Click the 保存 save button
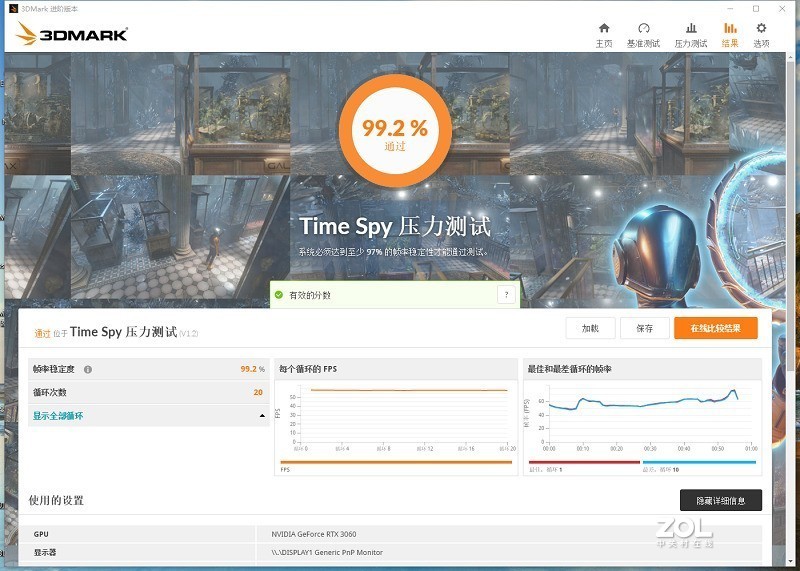 coord(643,328)
